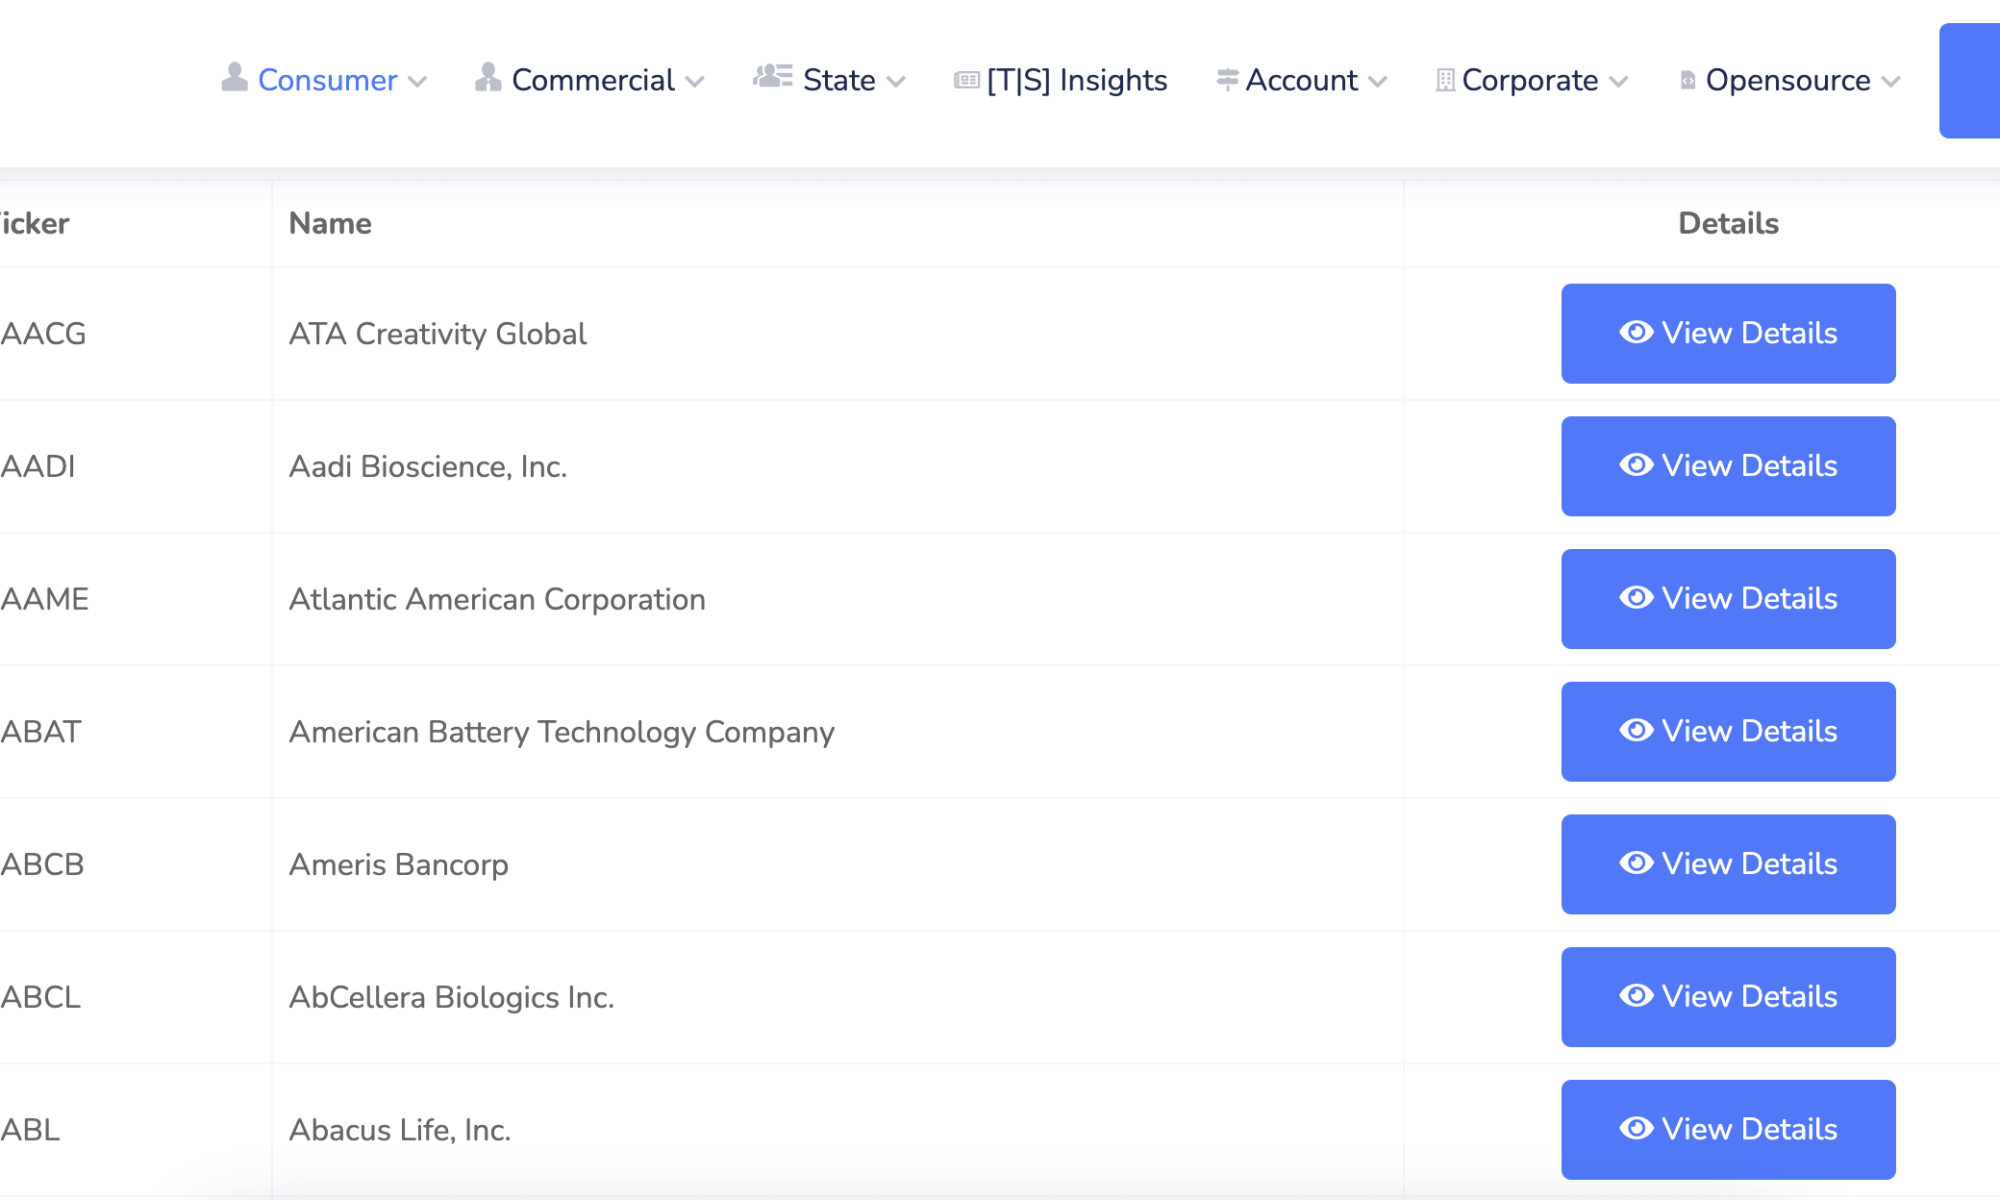Screen dimensions: 2000x1200
Task: Select ticker AADI
Action: pyautogui.click(x=38, y=466)
